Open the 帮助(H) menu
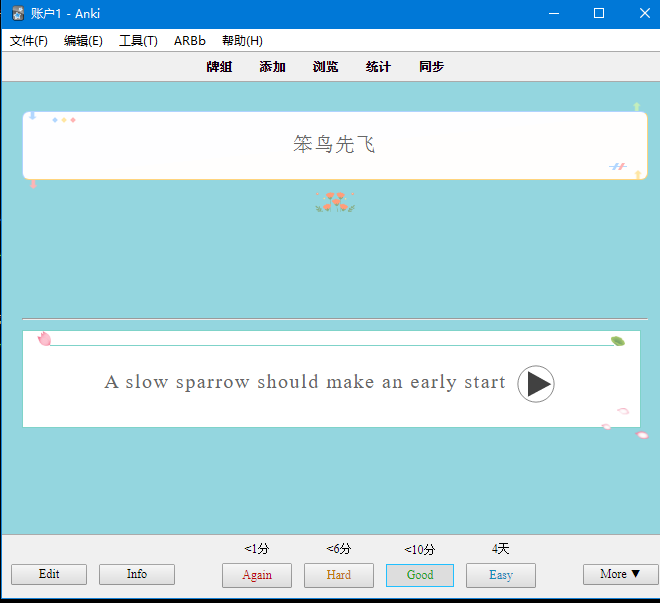Image resolution: width=660 pixels, height=603 pixels. coord(242,41)
